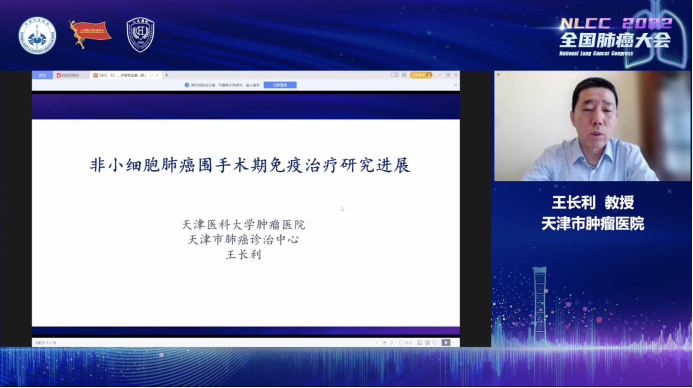The image size is (693, 388).
Task: Click the grid icon beside the account button
Action: pos(404,75)
